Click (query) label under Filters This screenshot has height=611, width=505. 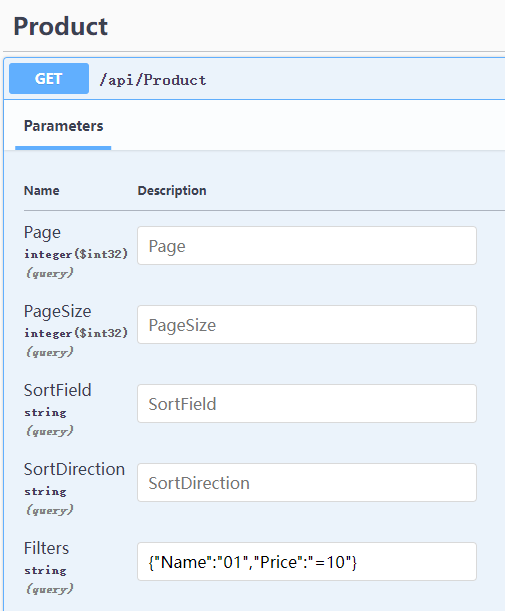[49, 589]
